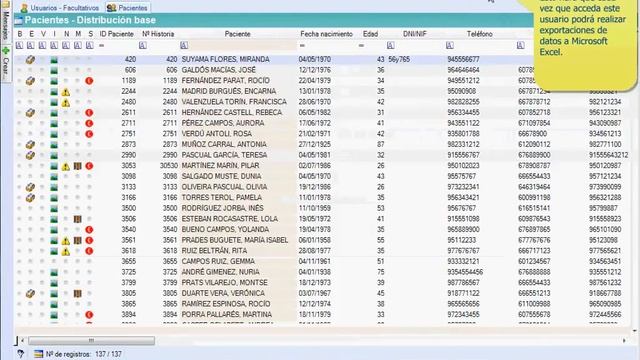This screenshot has width=640, height=360.
Task: Click the red status icon for RUIZ BELTRÁN, RITA
Action: pyautogui.click(x=89, y=251)
